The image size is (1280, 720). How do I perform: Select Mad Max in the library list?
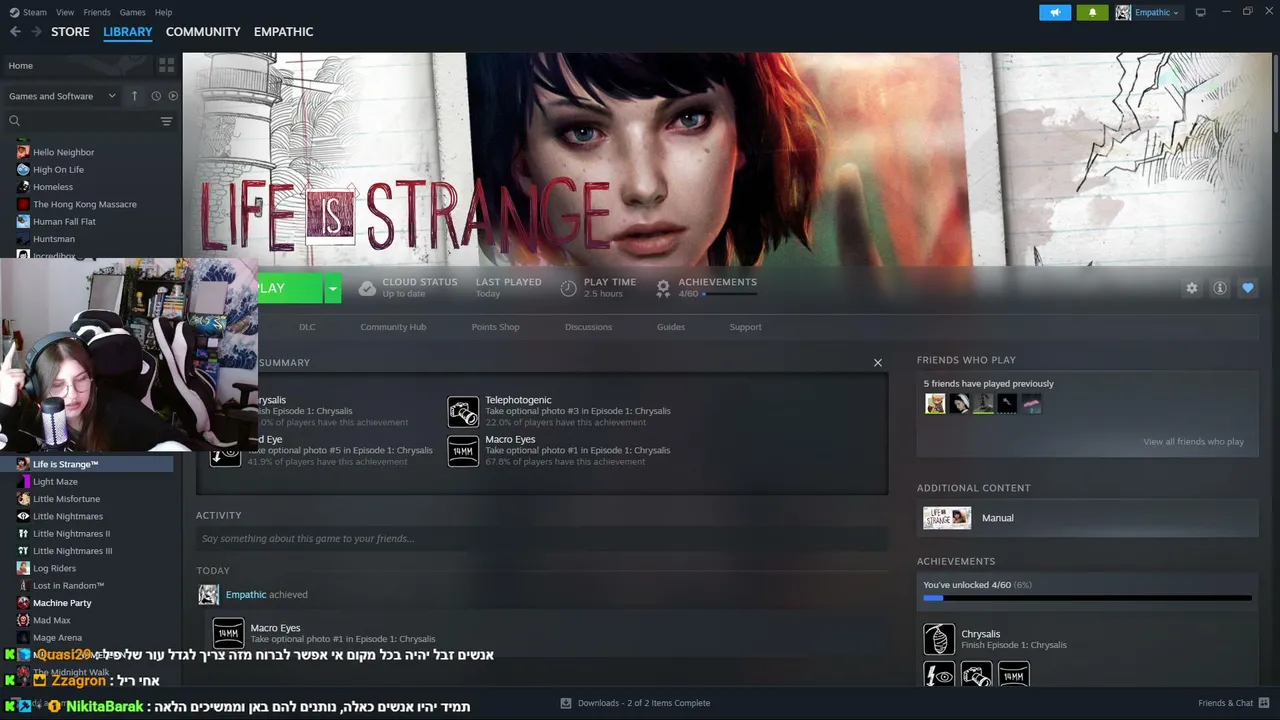pos(51,621)
